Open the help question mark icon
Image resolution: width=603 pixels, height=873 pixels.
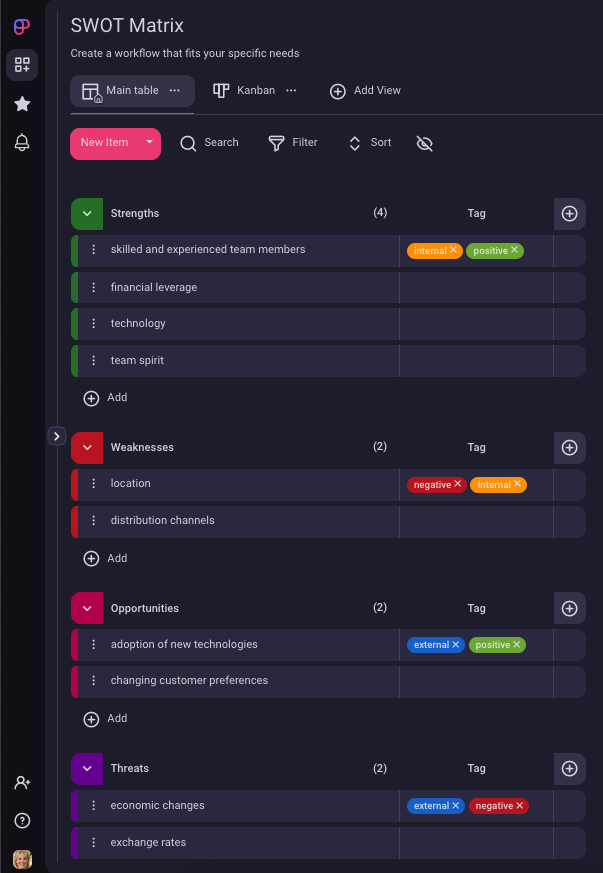tap(22, 821)
